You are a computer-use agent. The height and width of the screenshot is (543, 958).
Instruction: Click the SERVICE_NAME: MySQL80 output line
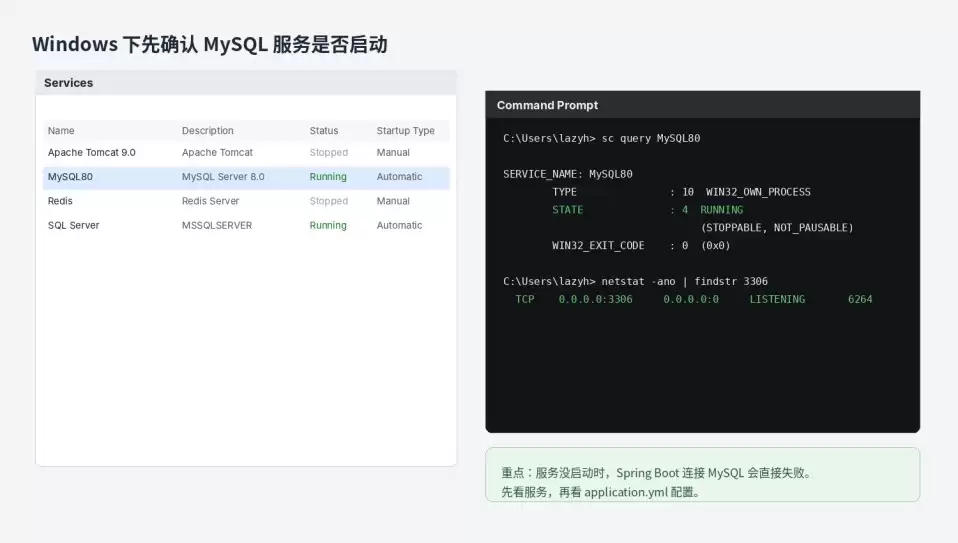(x=568, y=174)
